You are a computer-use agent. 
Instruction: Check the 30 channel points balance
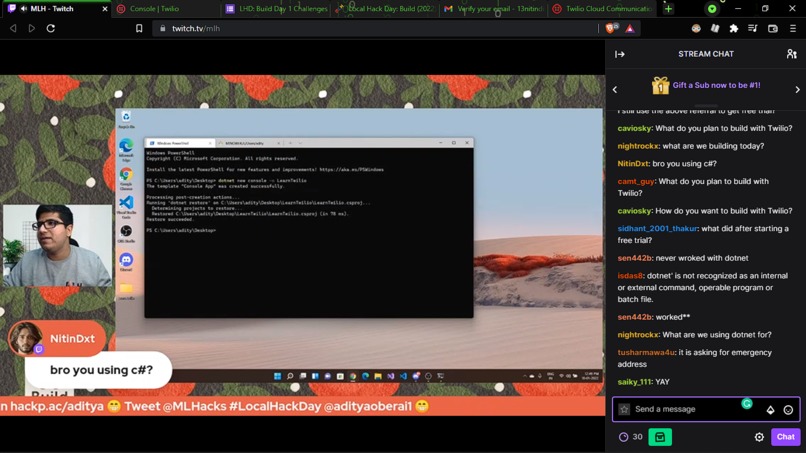point(631,437)
